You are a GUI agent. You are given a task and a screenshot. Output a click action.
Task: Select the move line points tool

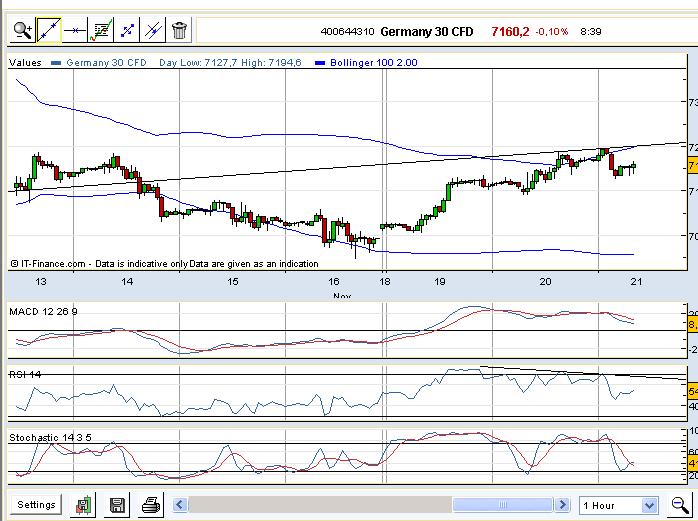point(127,30)
